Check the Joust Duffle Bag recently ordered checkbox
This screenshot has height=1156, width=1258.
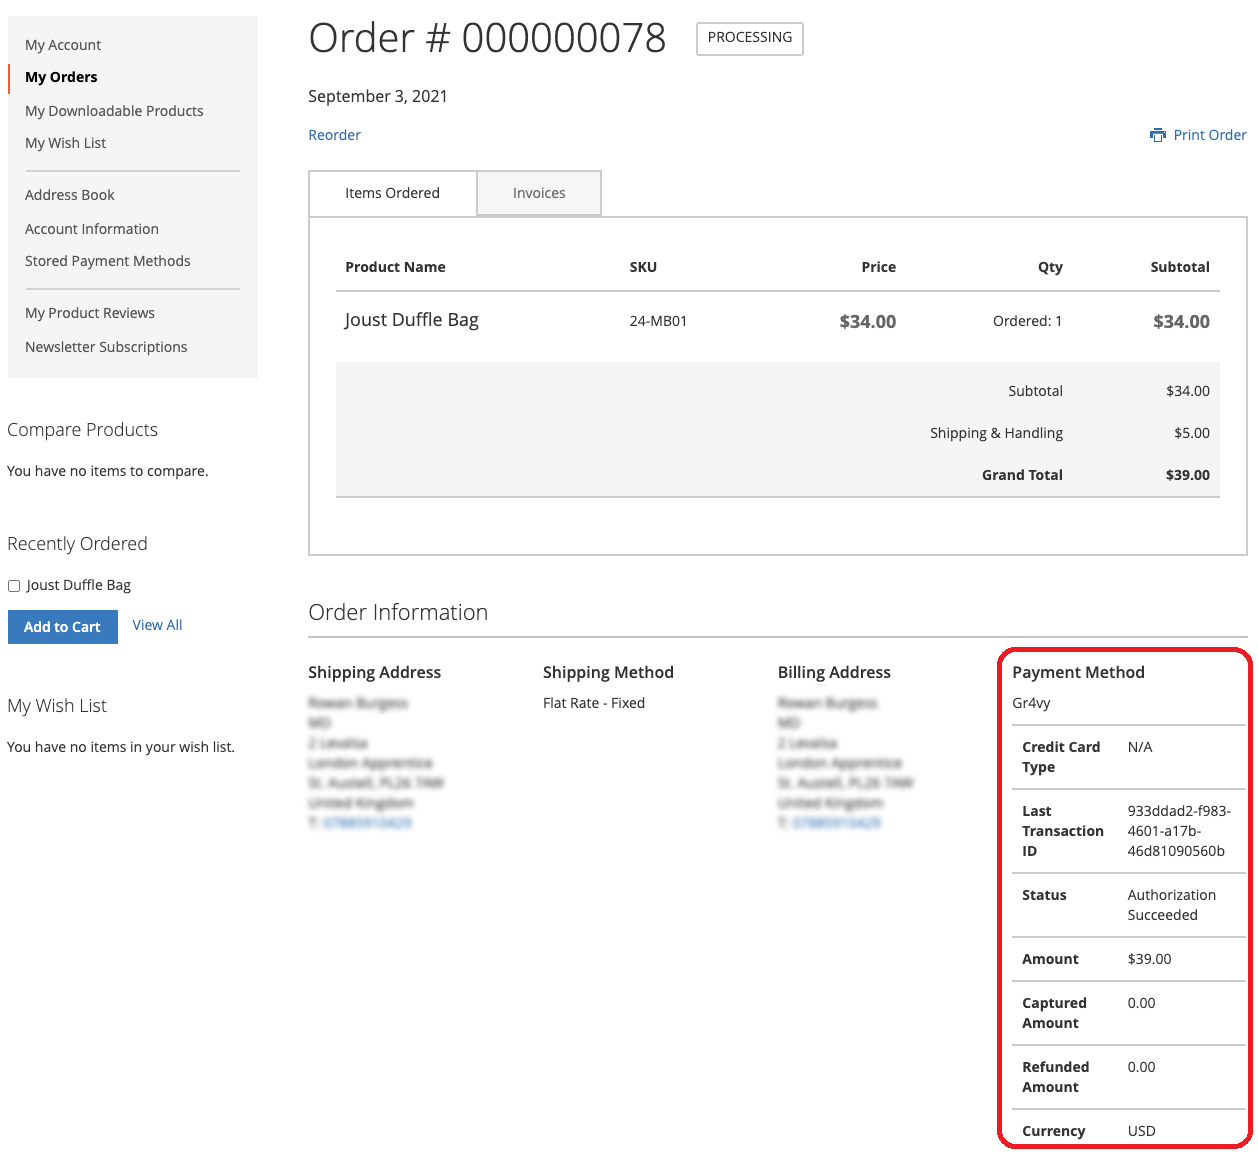13,585
